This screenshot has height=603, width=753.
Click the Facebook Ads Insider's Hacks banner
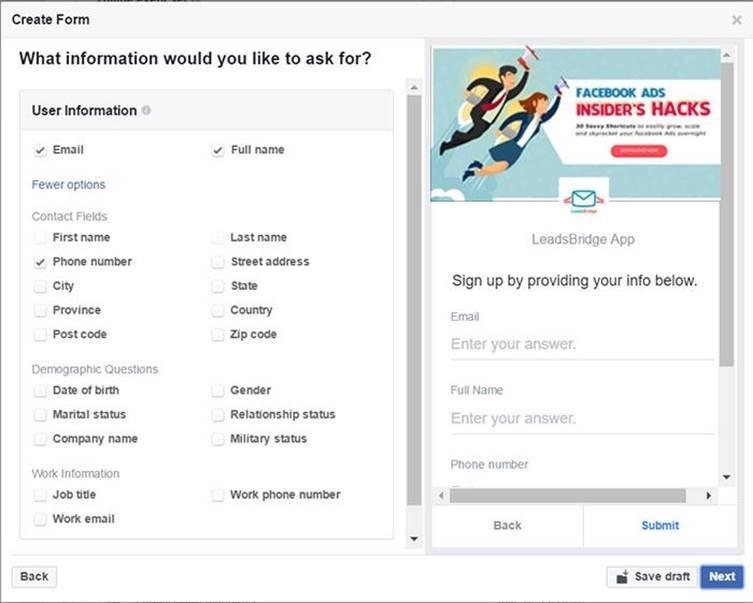[x=575, y=125]
